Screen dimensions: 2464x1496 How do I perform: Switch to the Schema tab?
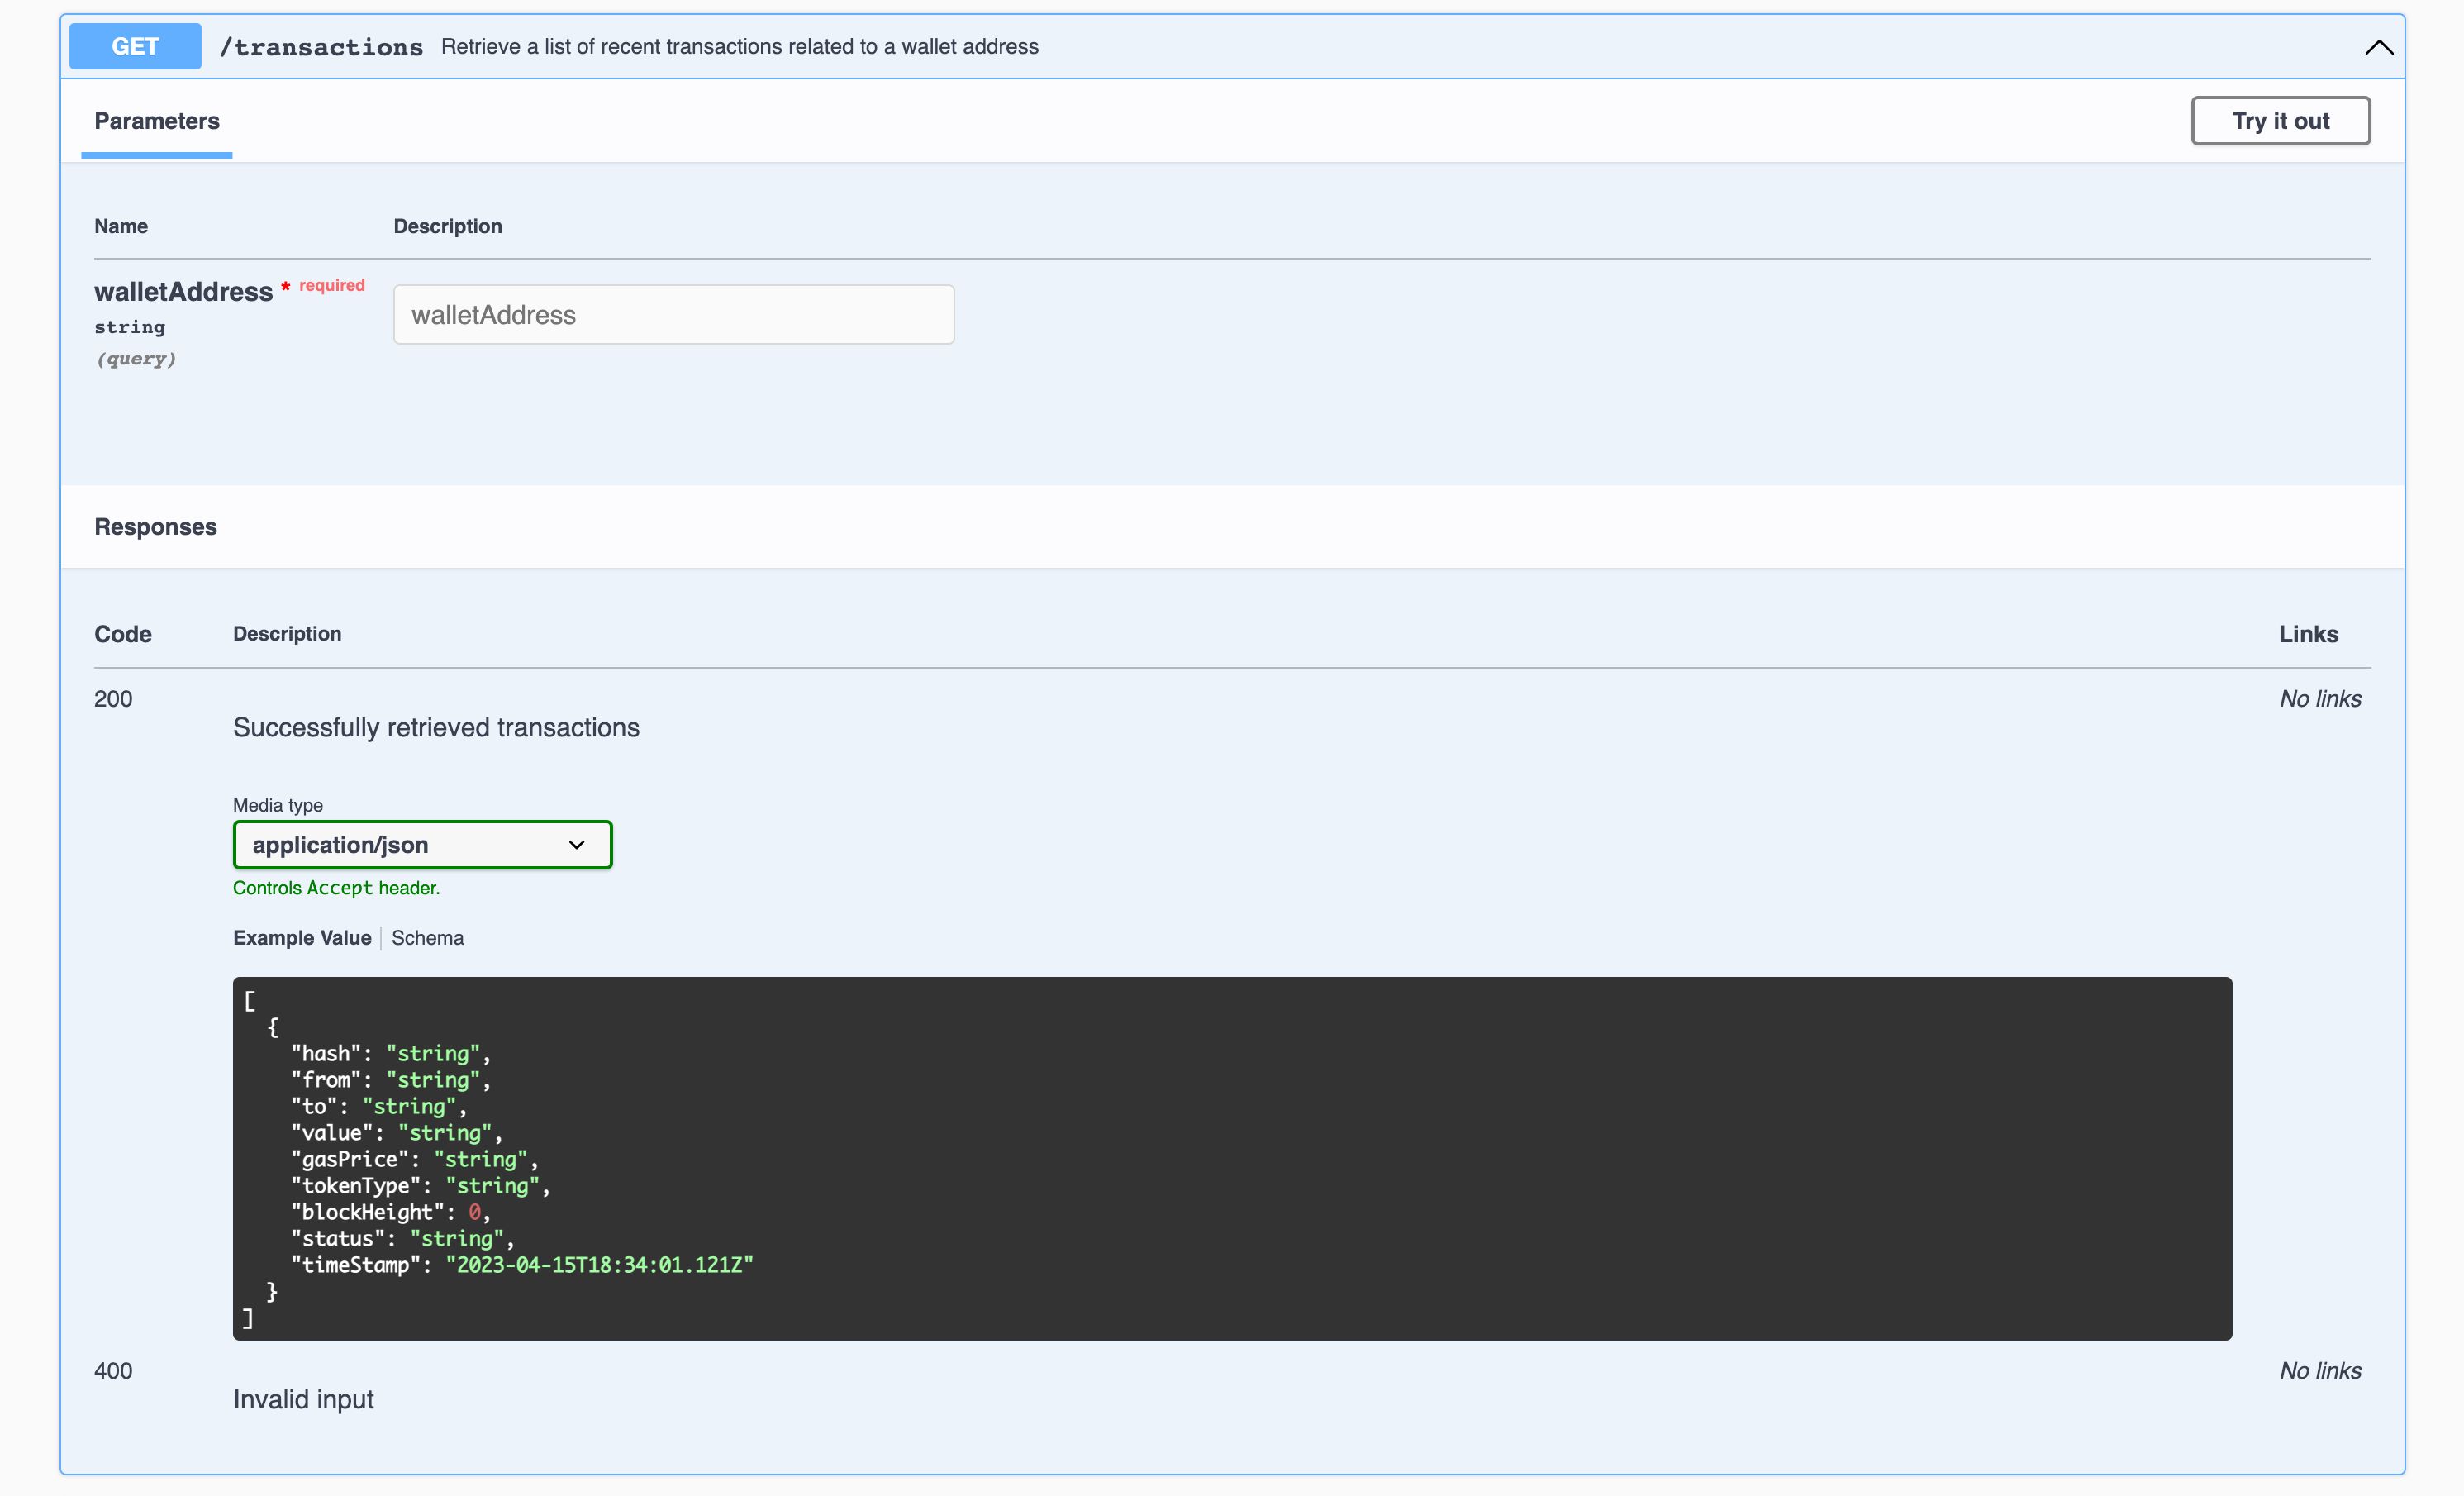pos(427,938)
